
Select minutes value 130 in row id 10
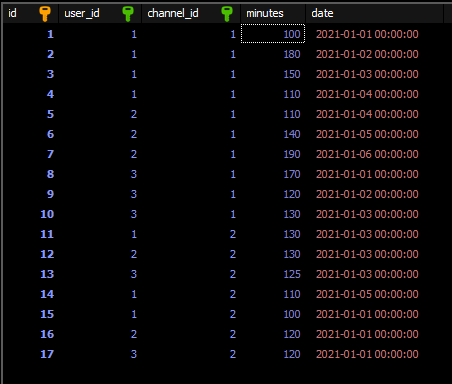pos(292,214)
